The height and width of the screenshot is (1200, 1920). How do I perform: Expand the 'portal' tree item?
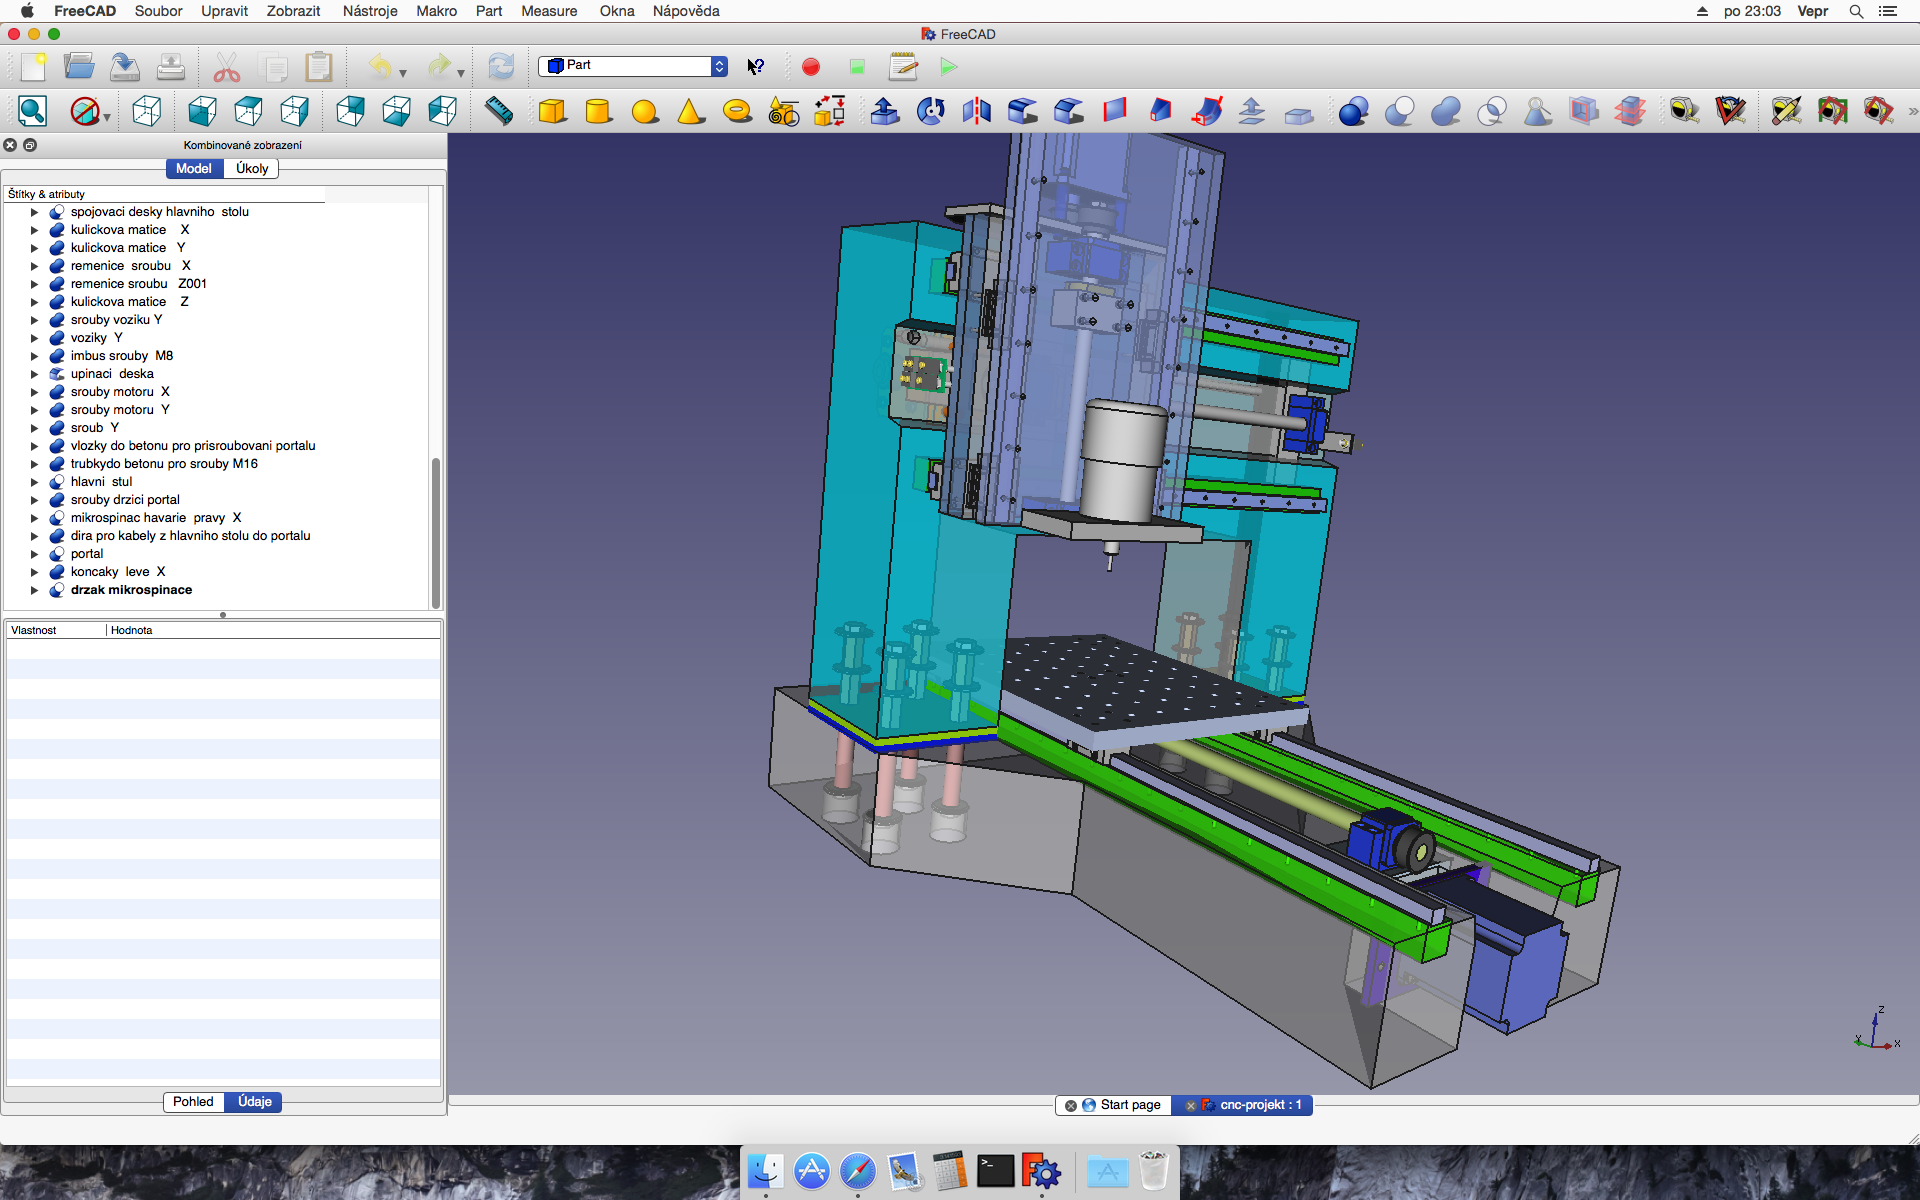34,554
